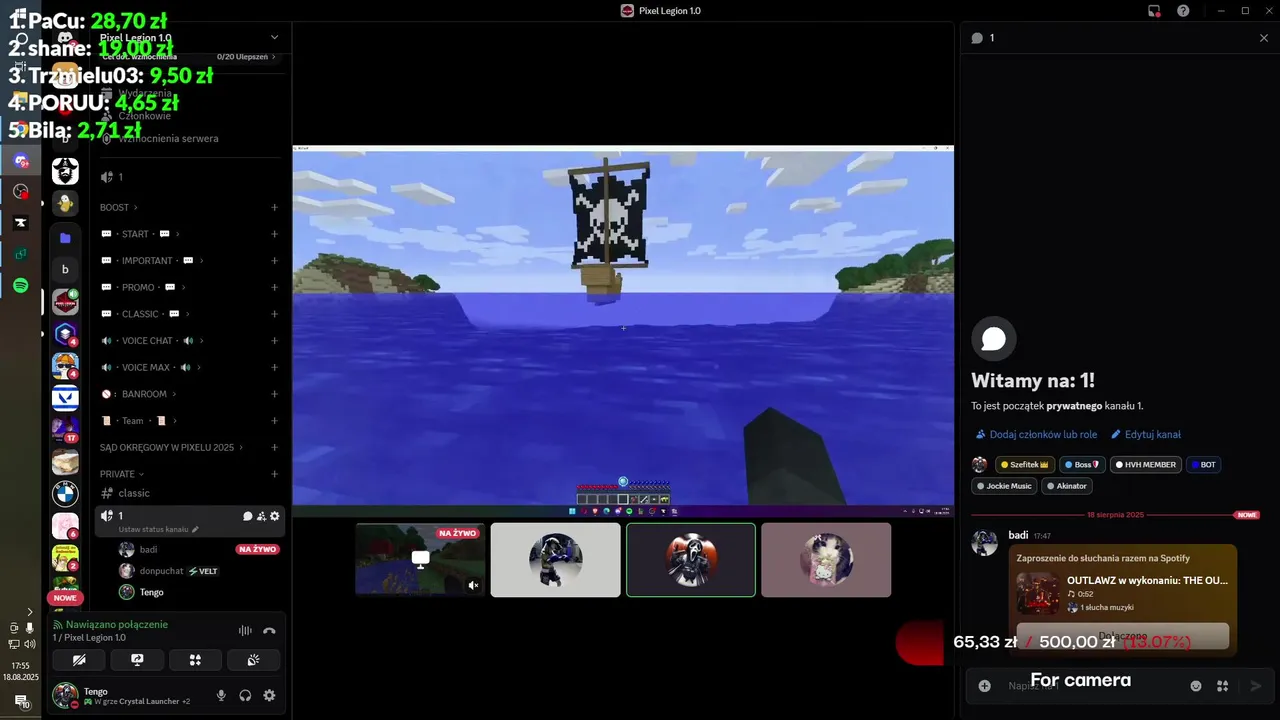Open user settings gear icon
1280x720 pixels.
pyautogui.click(x=269, y=696)
